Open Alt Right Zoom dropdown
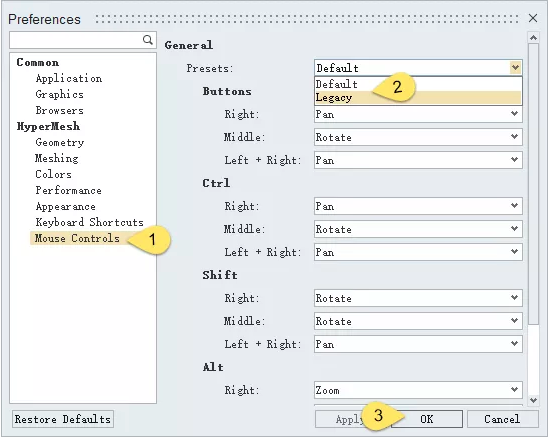 (418, 390)
